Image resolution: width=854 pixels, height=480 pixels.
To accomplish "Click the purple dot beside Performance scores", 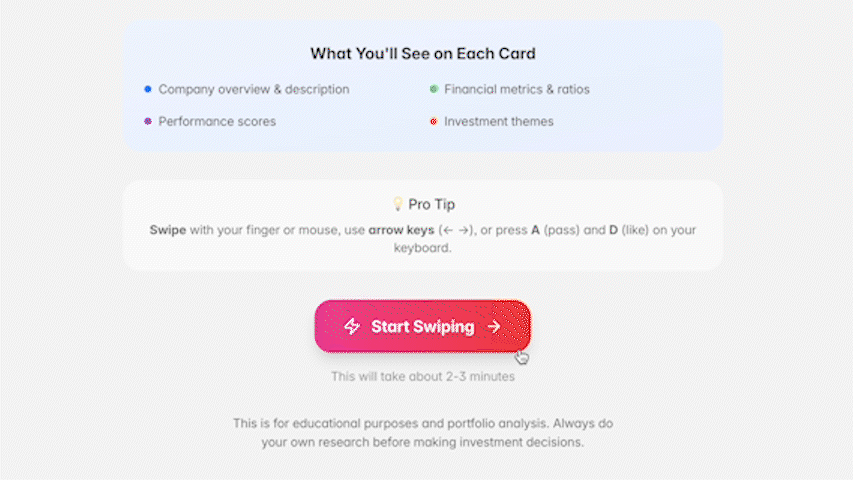I will coord(148,121).
